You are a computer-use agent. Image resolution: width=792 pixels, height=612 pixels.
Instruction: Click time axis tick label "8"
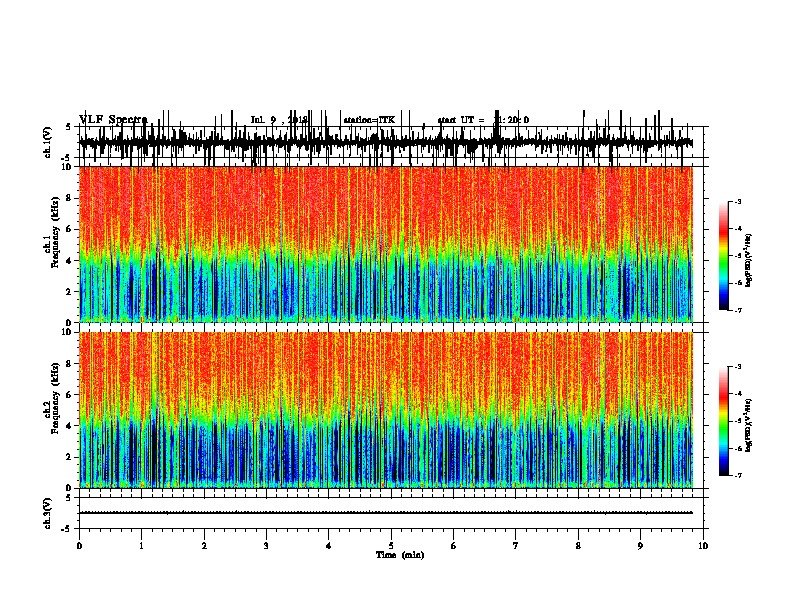578,546
